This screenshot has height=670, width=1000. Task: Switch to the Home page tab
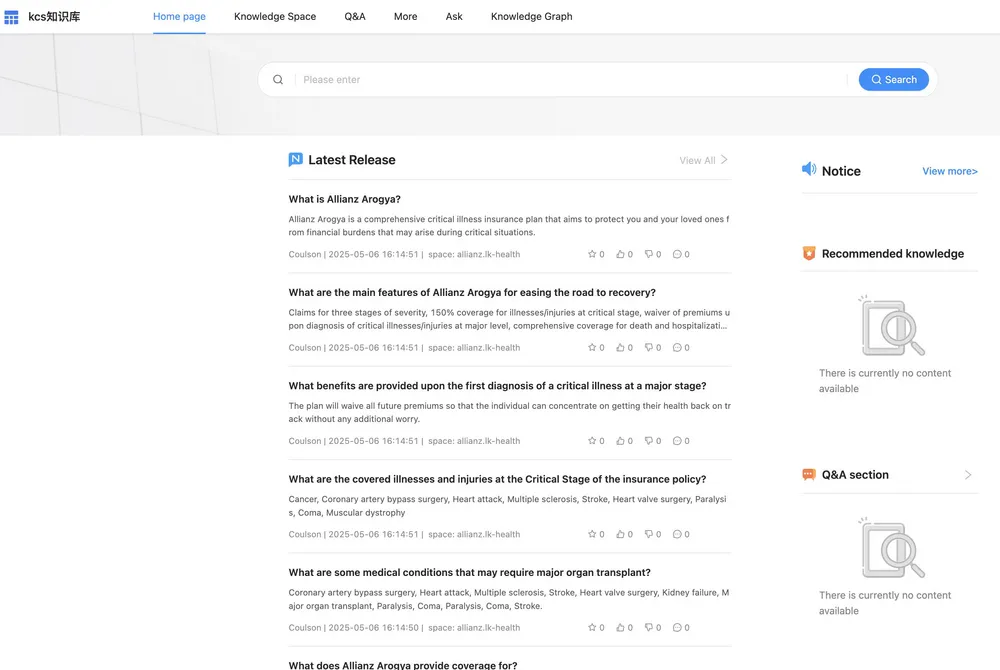tap(179, 17)
